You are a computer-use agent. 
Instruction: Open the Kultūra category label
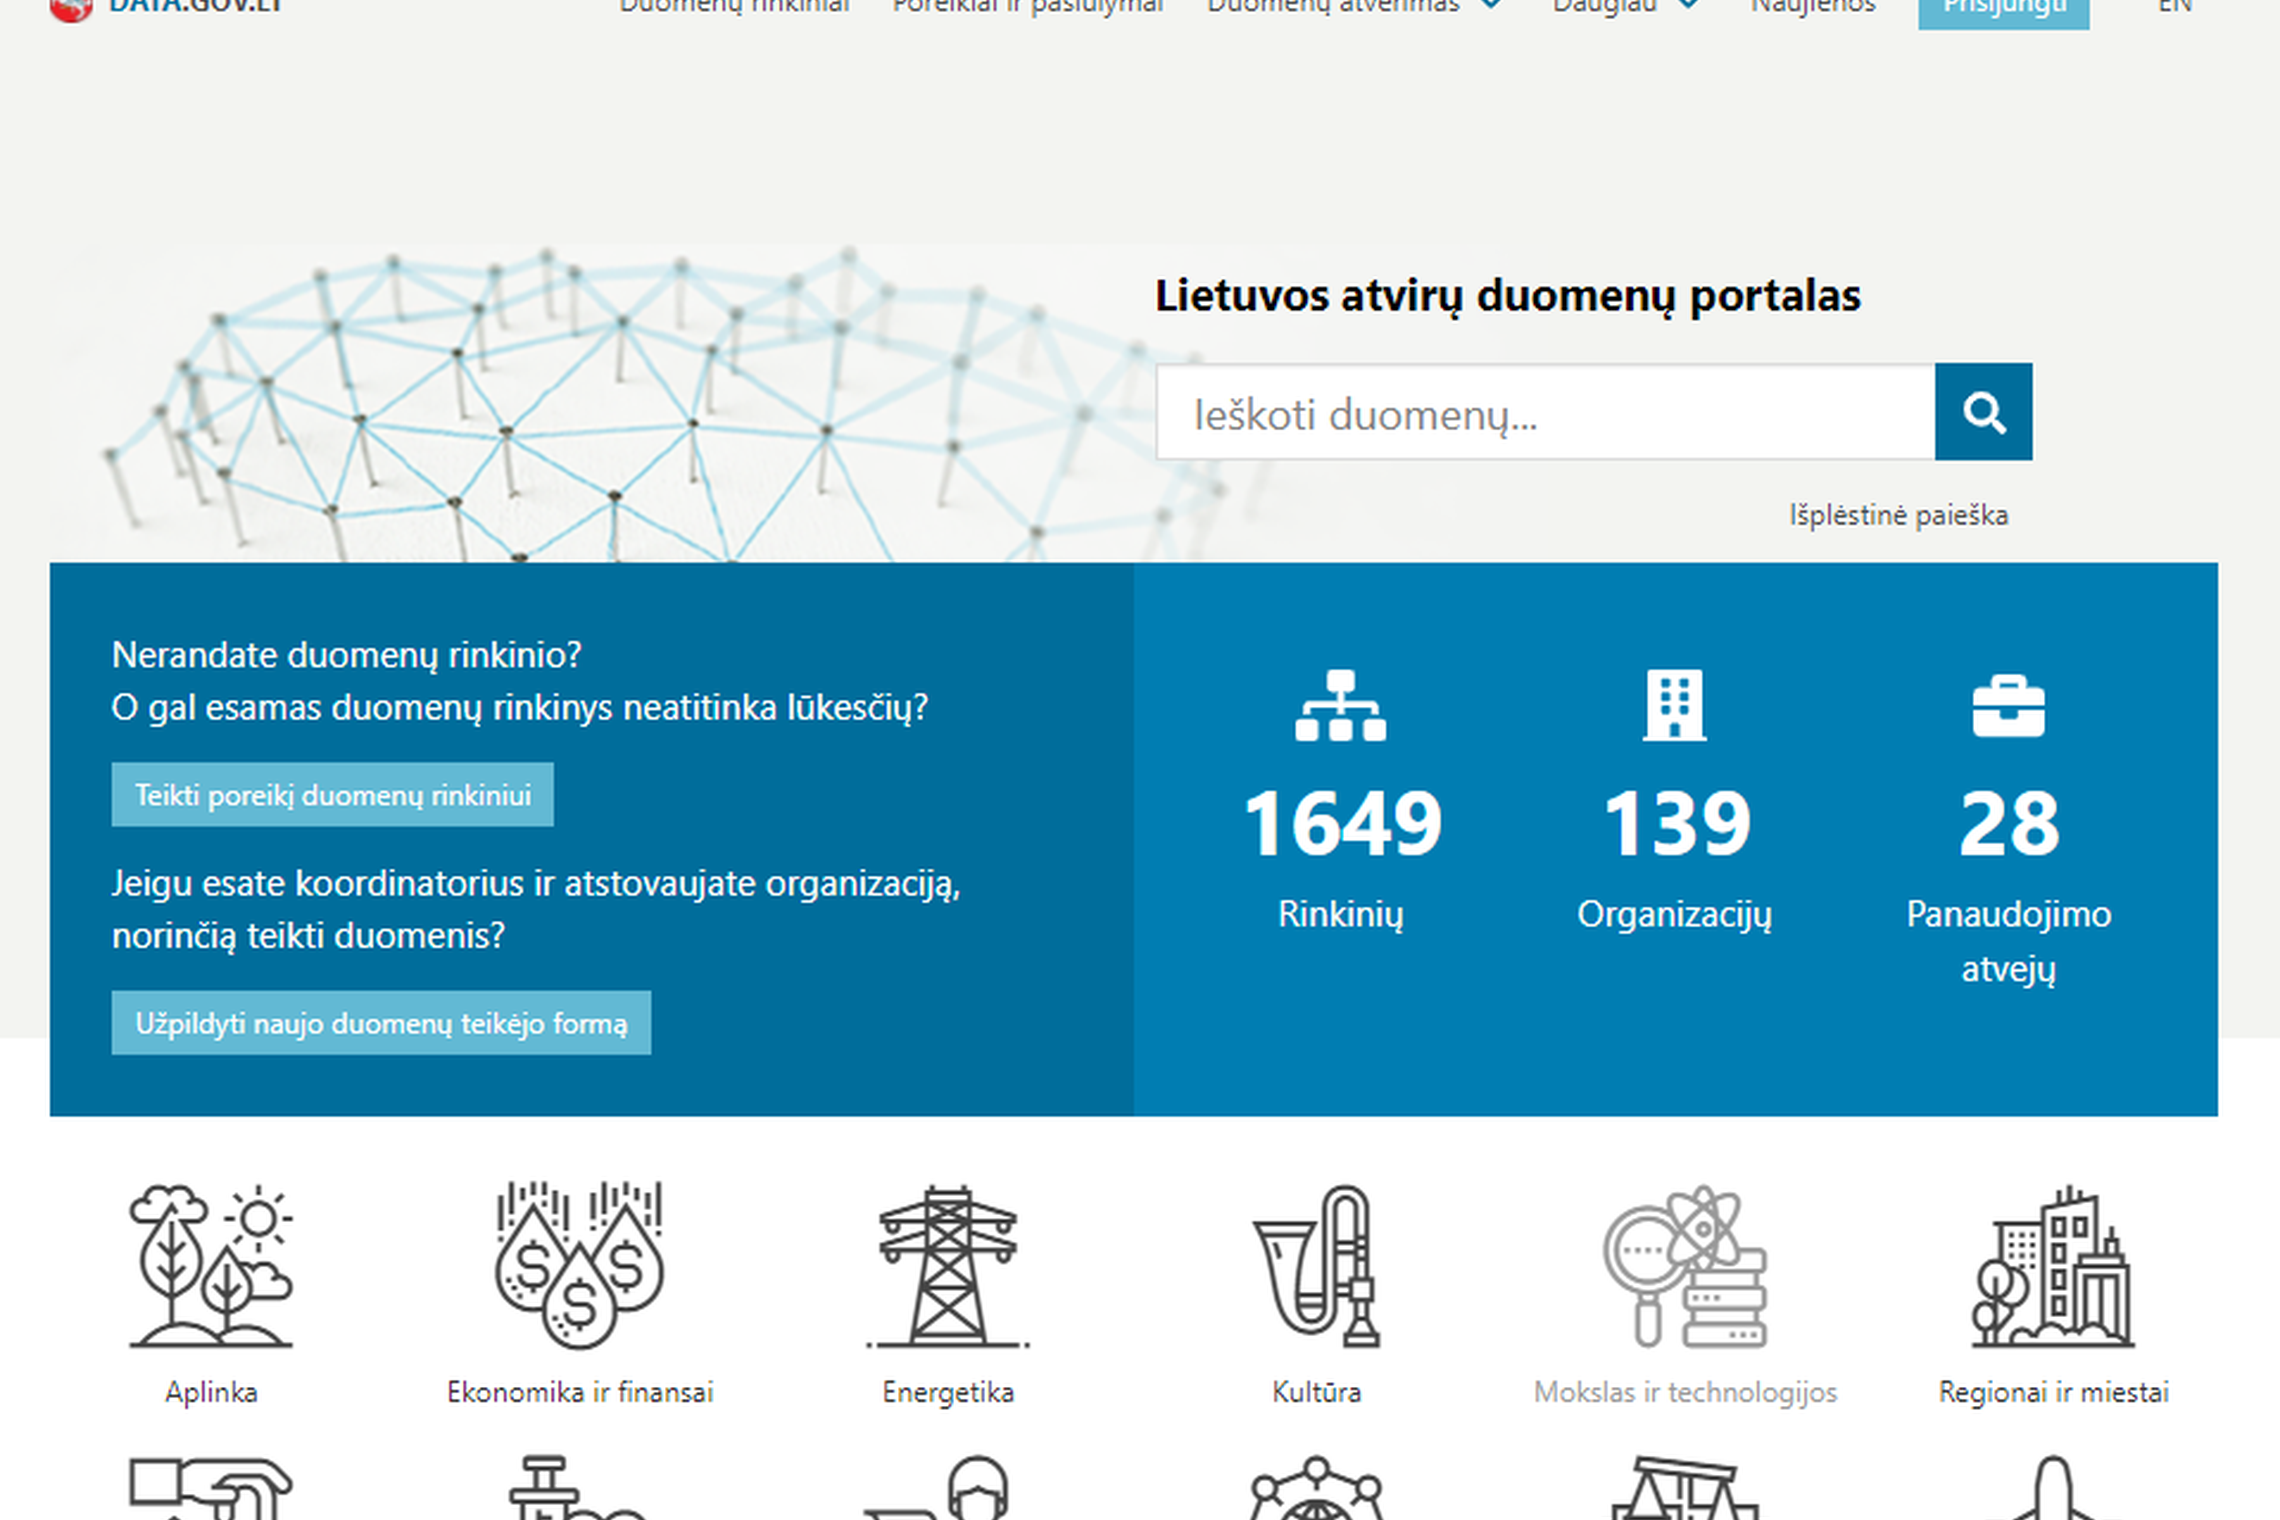1316,1392
